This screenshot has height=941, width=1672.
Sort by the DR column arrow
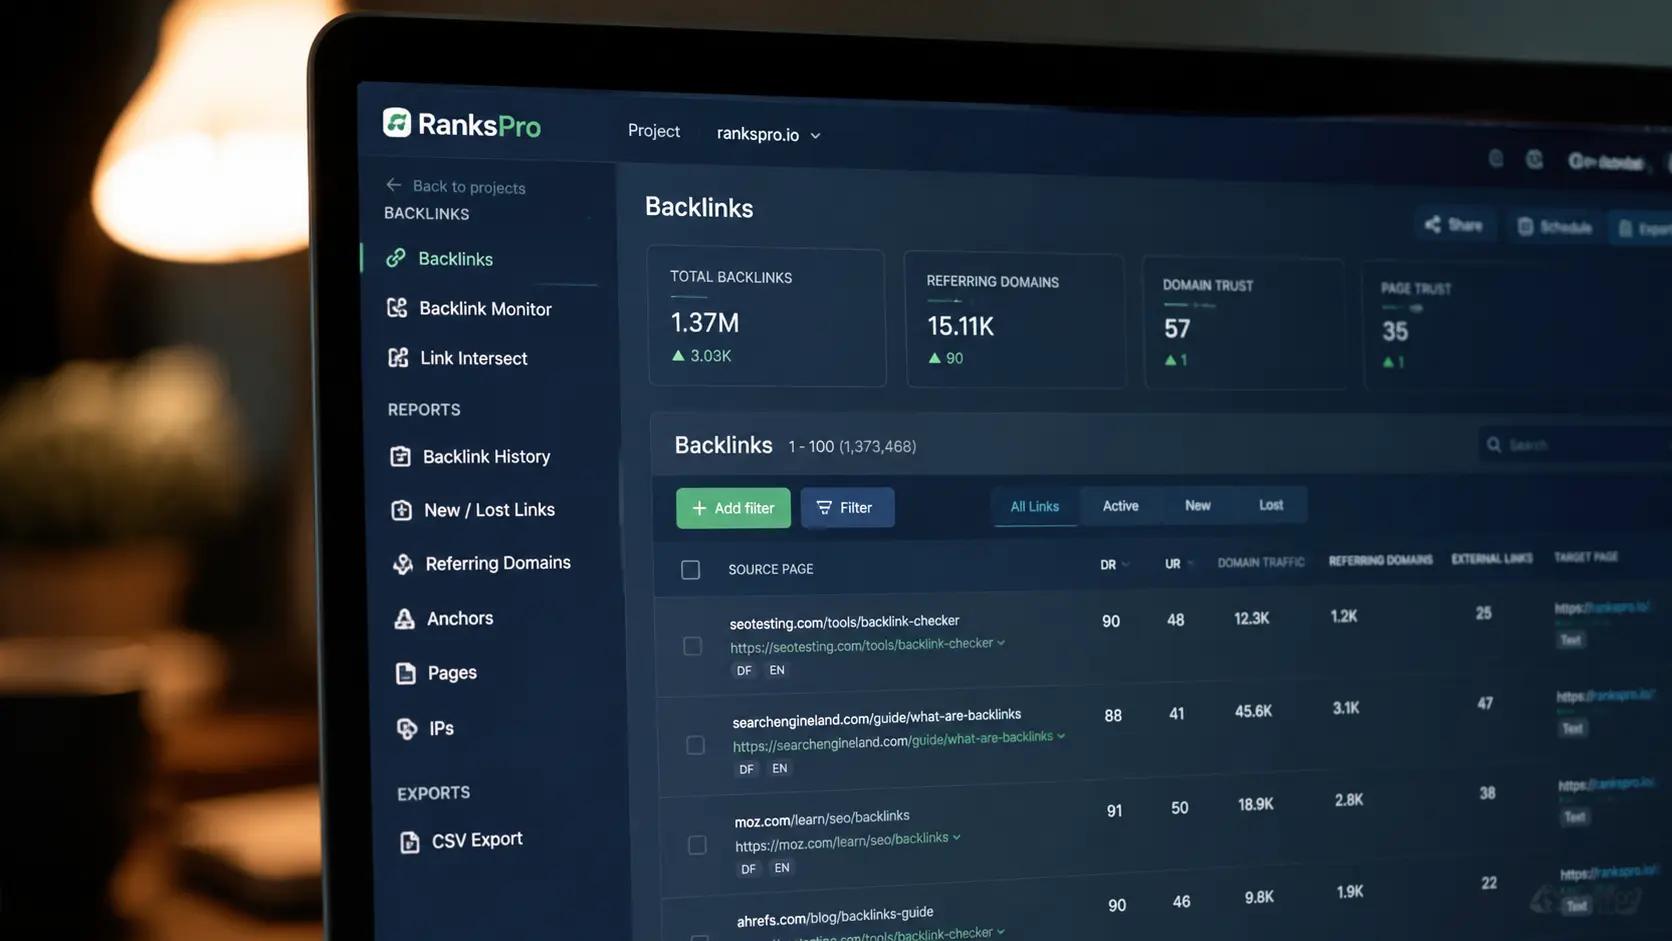coord(1126,565)
